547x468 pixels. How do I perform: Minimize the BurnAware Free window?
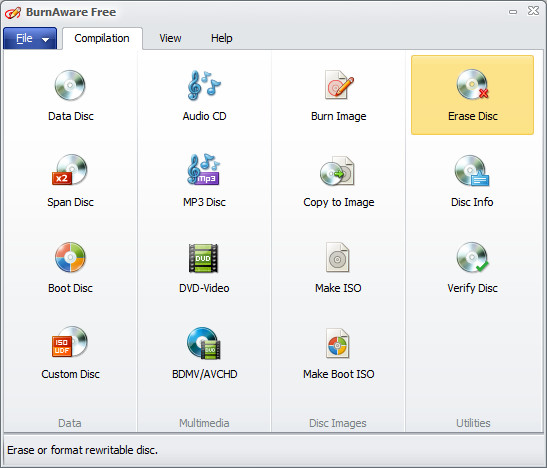click(x=513, y=12)
